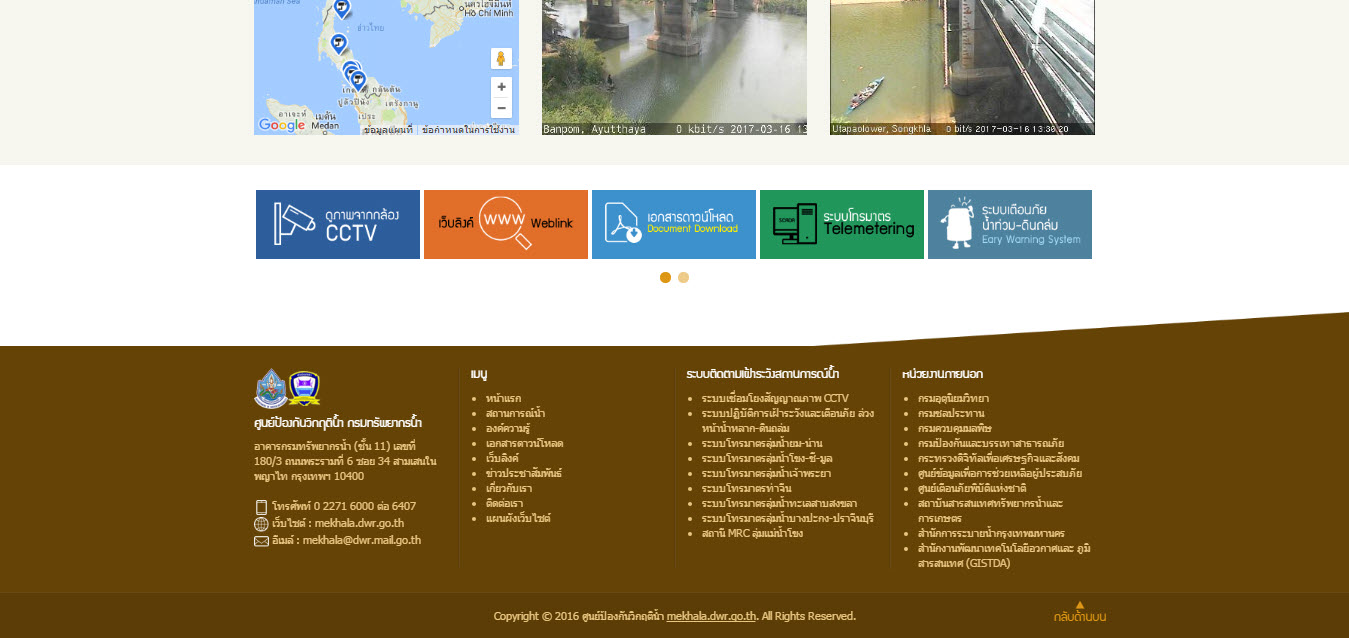This screenshot has width=1349, height=638.
Task: Select the second carousel pagination dot
Action: (684, 278)
